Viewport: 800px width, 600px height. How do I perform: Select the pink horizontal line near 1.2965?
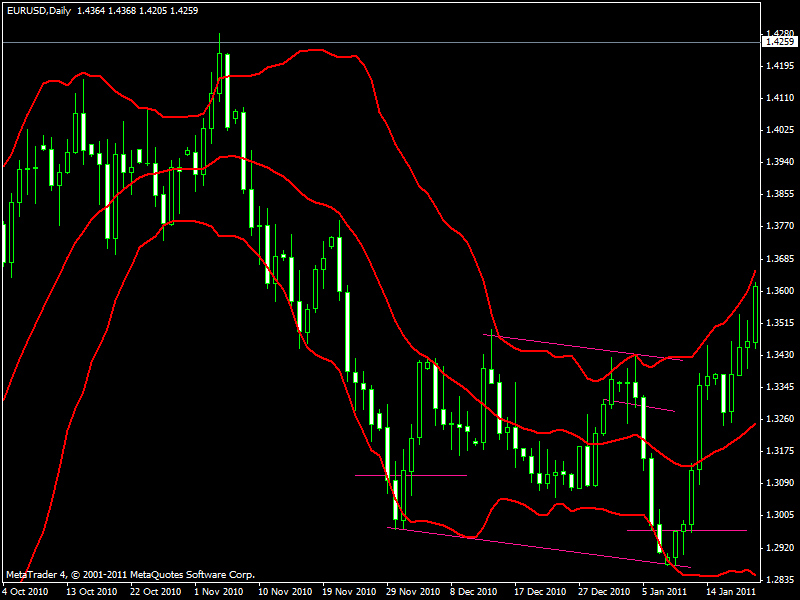687,531
